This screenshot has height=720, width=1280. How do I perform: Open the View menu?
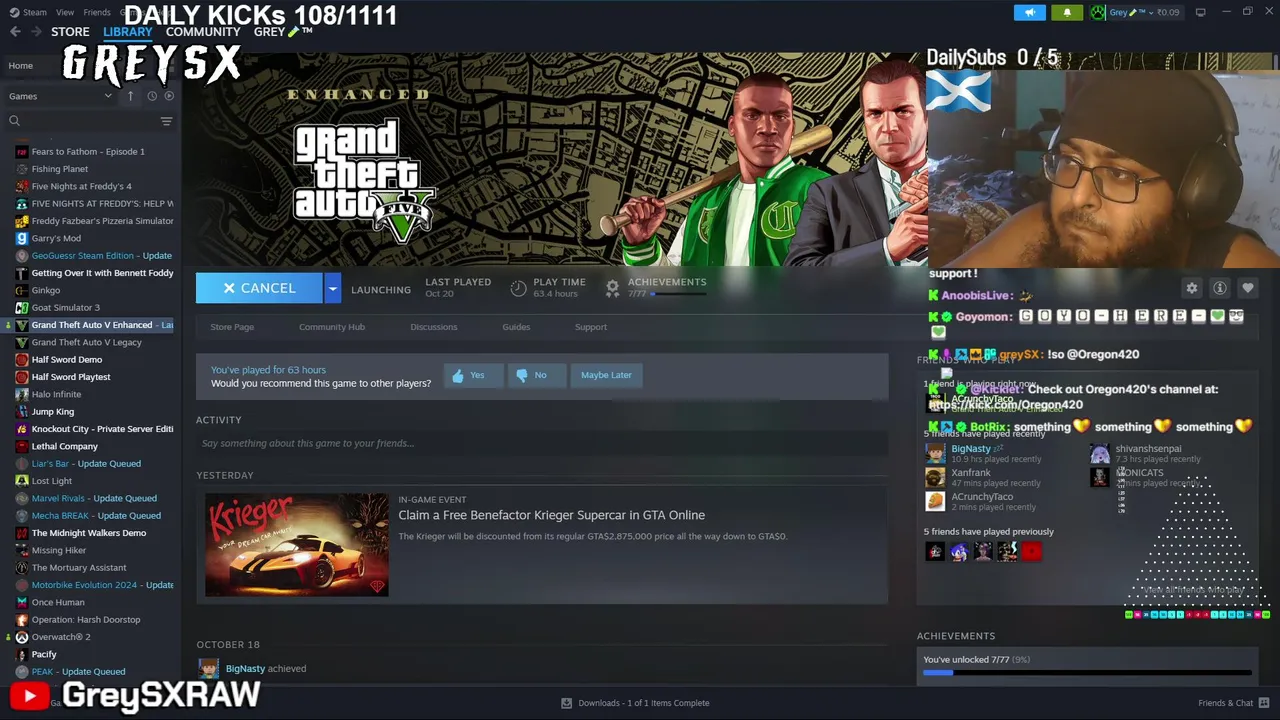tap(65, 12)
